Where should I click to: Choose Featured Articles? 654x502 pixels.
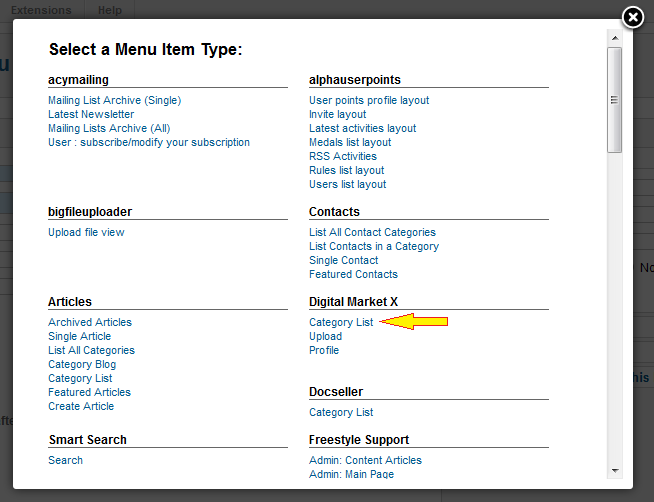(90, 392)
